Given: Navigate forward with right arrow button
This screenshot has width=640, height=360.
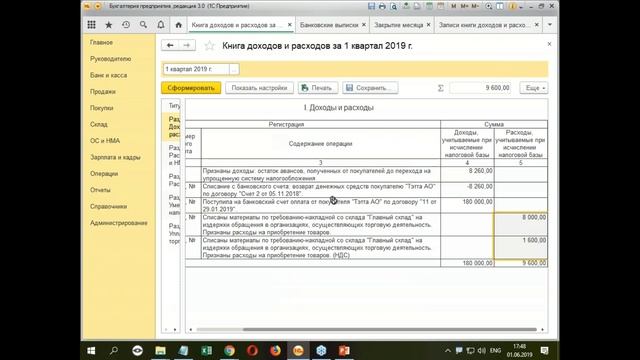Looking at the screenshot, I should (x=187, y=45).
